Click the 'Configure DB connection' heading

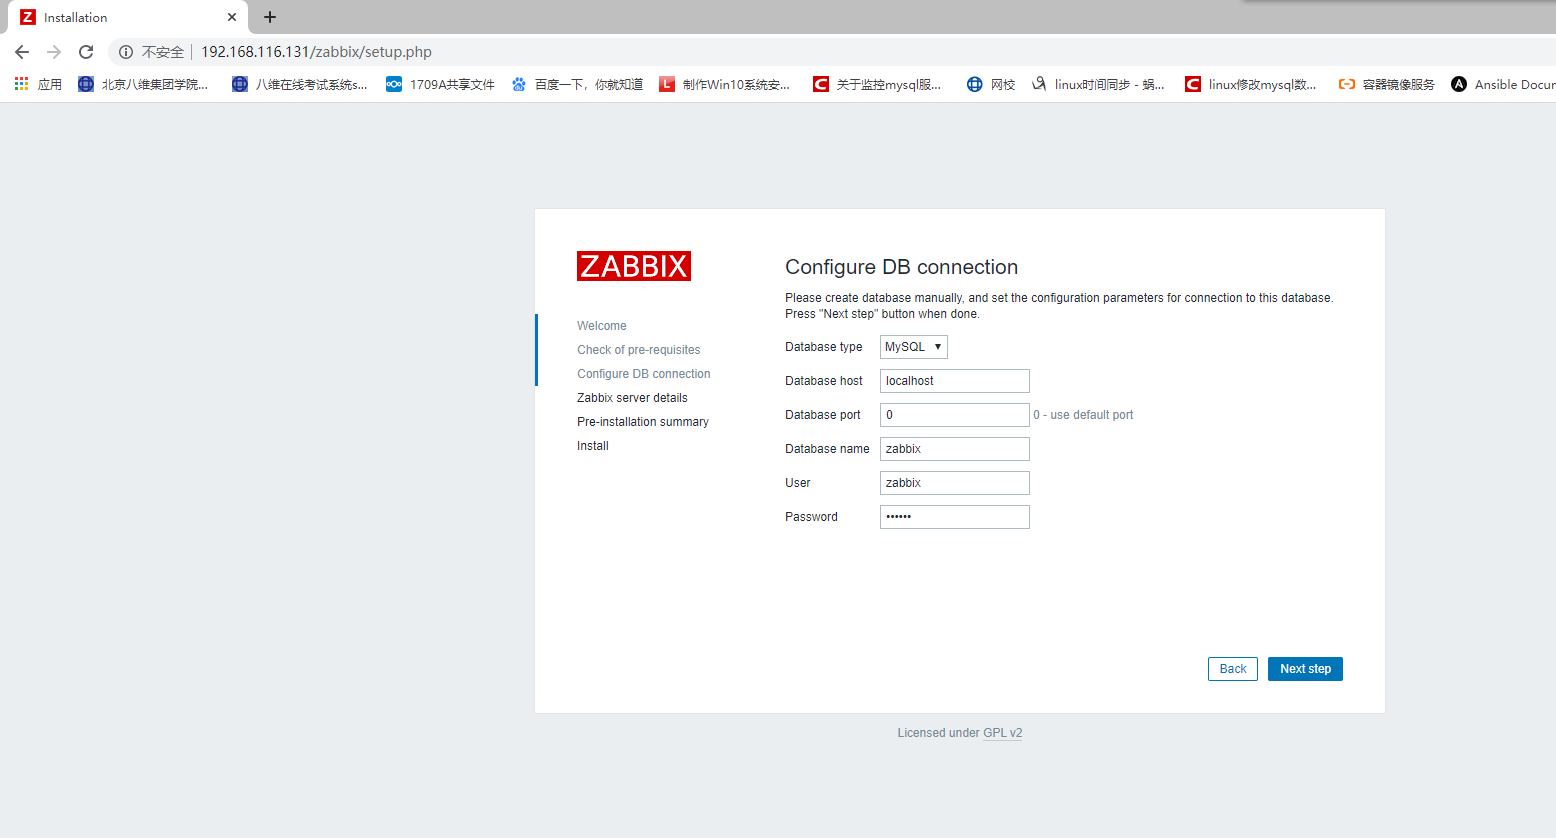point(901,267)
